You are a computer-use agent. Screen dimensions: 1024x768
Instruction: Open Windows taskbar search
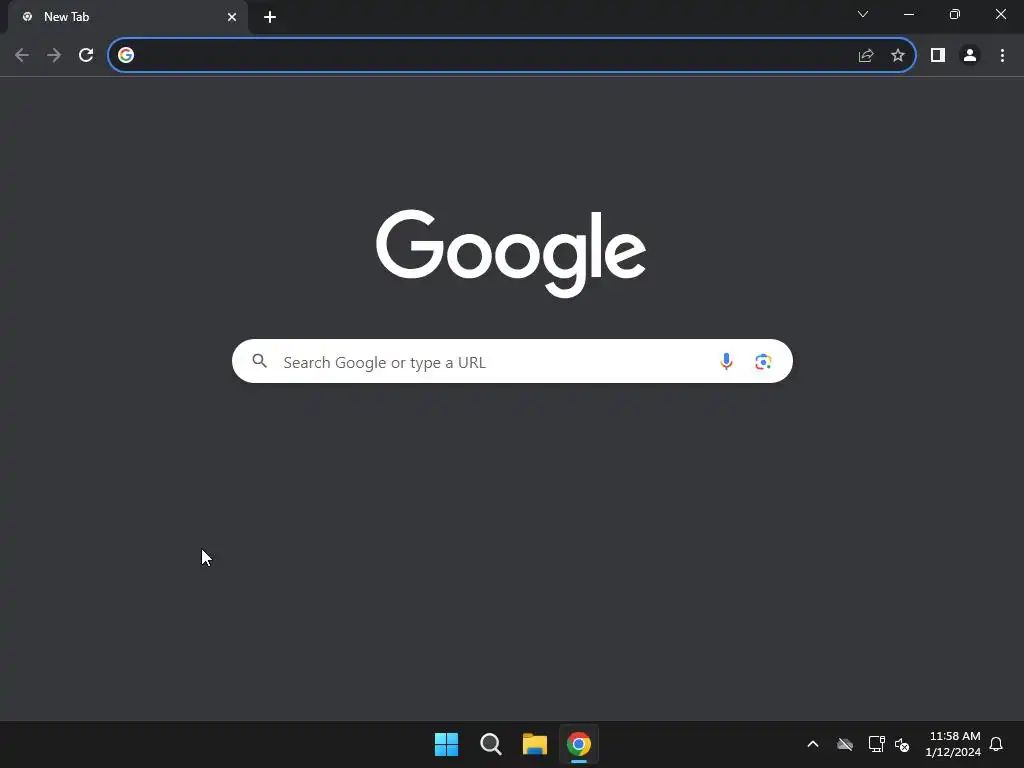490,744
